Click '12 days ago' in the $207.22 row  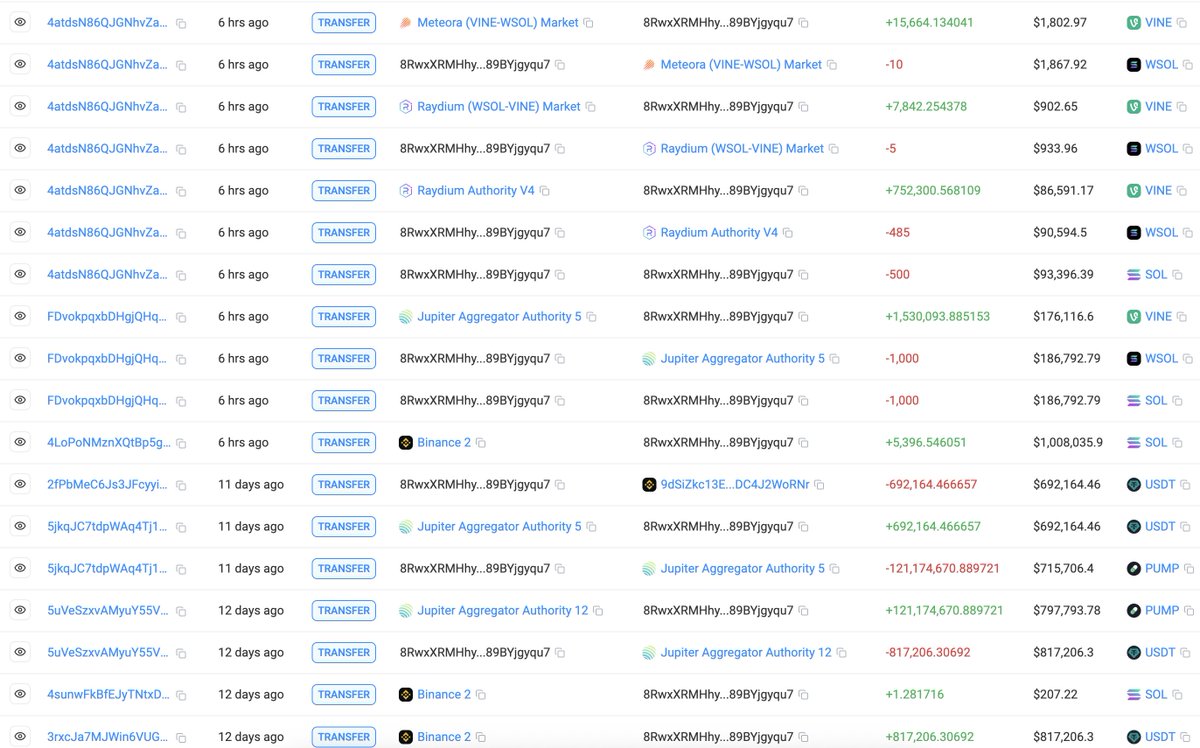pos(251,694)
